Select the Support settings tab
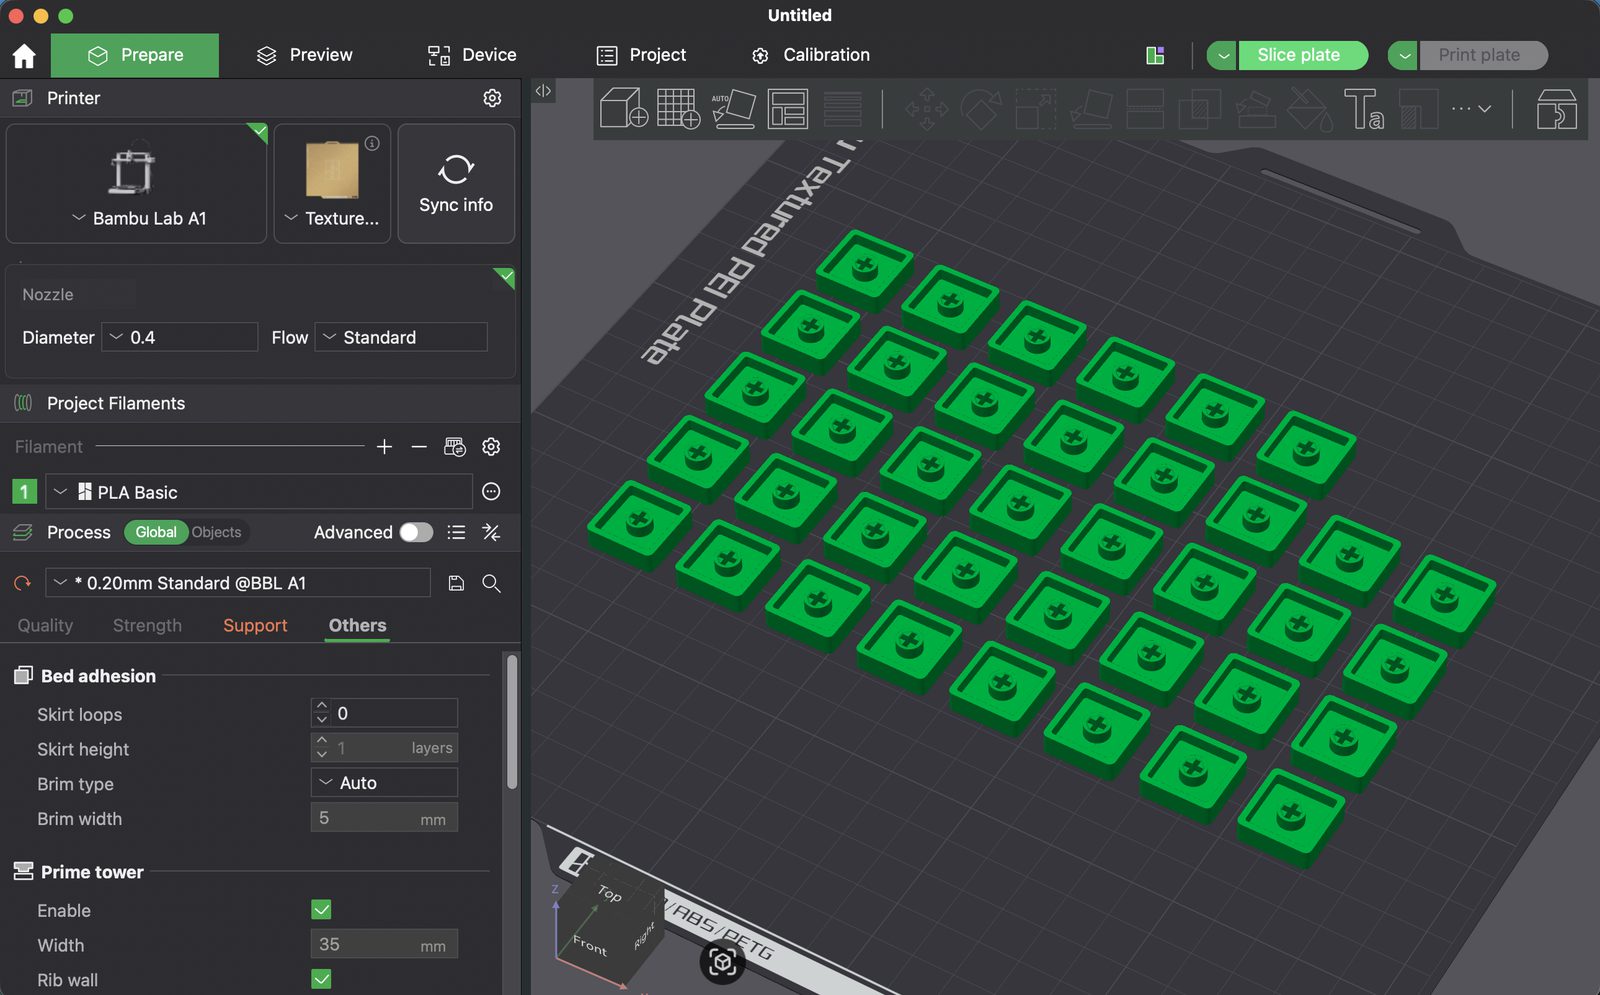Image resolution: width=1600 pixels, height=995 pixels. pyautogui.click(x=255, y=625)
